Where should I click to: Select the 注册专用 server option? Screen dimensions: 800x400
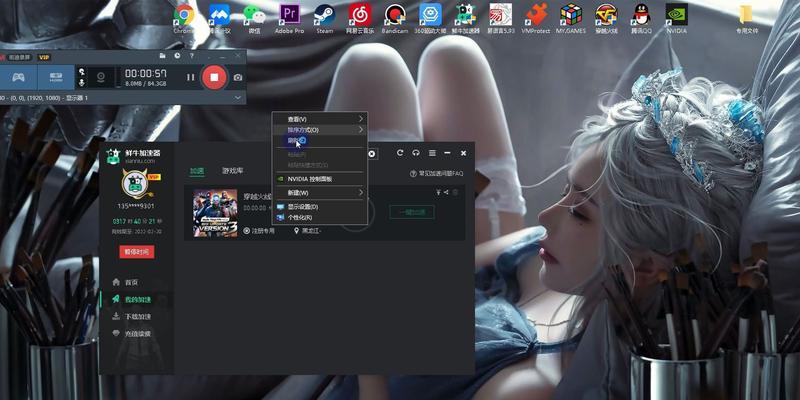[x=259, y=231]
